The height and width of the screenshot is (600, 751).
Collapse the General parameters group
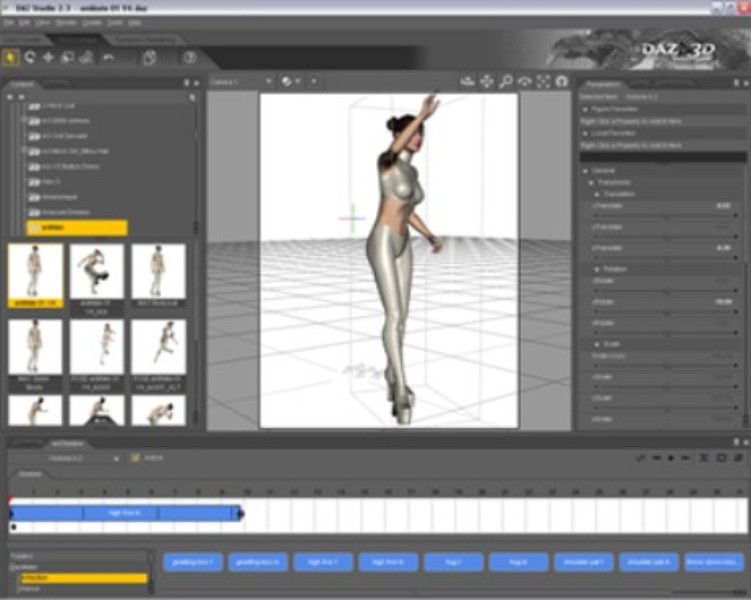587,170
